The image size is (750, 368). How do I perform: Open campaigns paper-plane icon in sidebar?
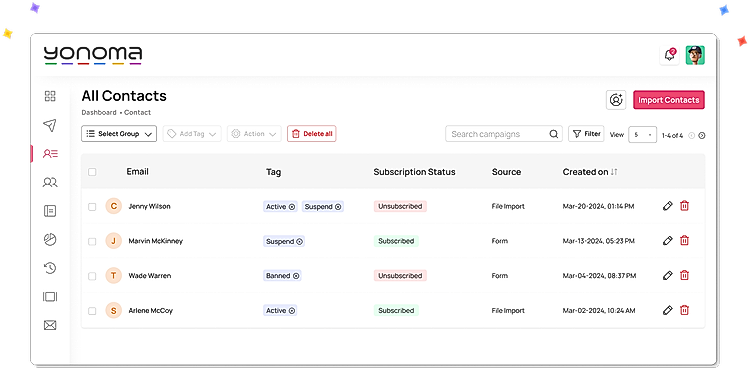coord(50,125)
